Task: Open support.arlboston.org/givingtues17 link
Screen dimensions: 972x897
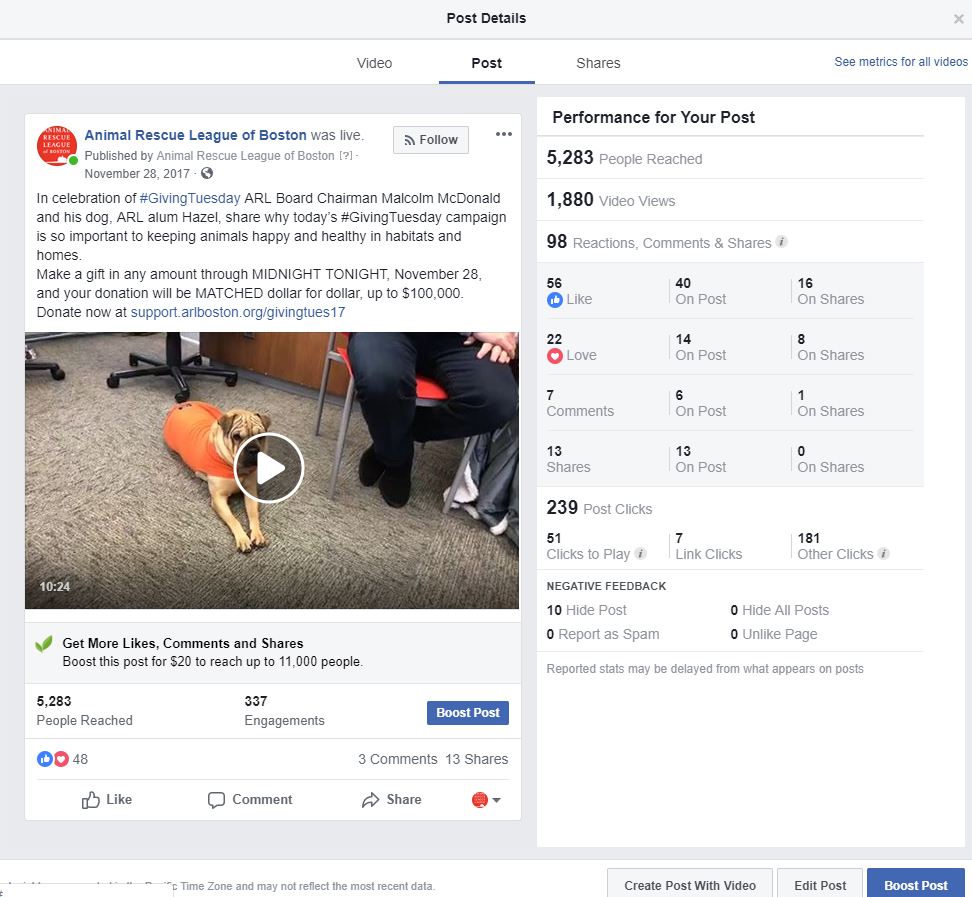Action: [238, 312]
